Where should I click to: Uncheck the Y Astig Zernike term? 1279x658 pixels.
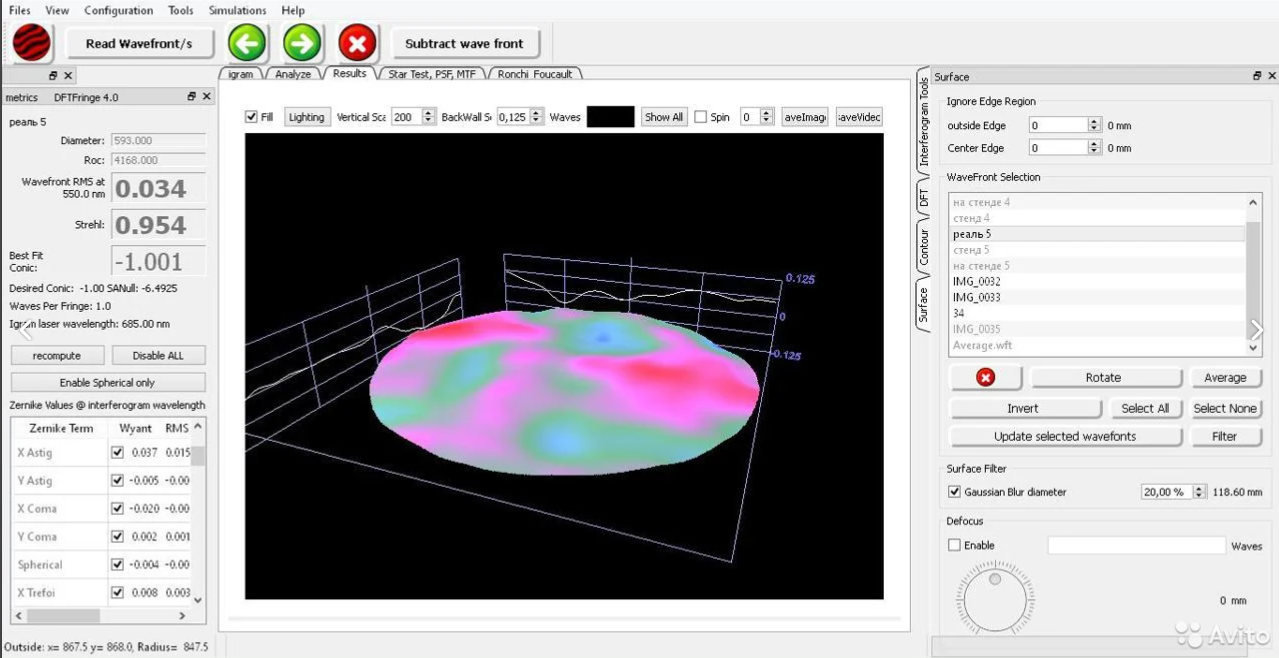[x=117, y=480]
